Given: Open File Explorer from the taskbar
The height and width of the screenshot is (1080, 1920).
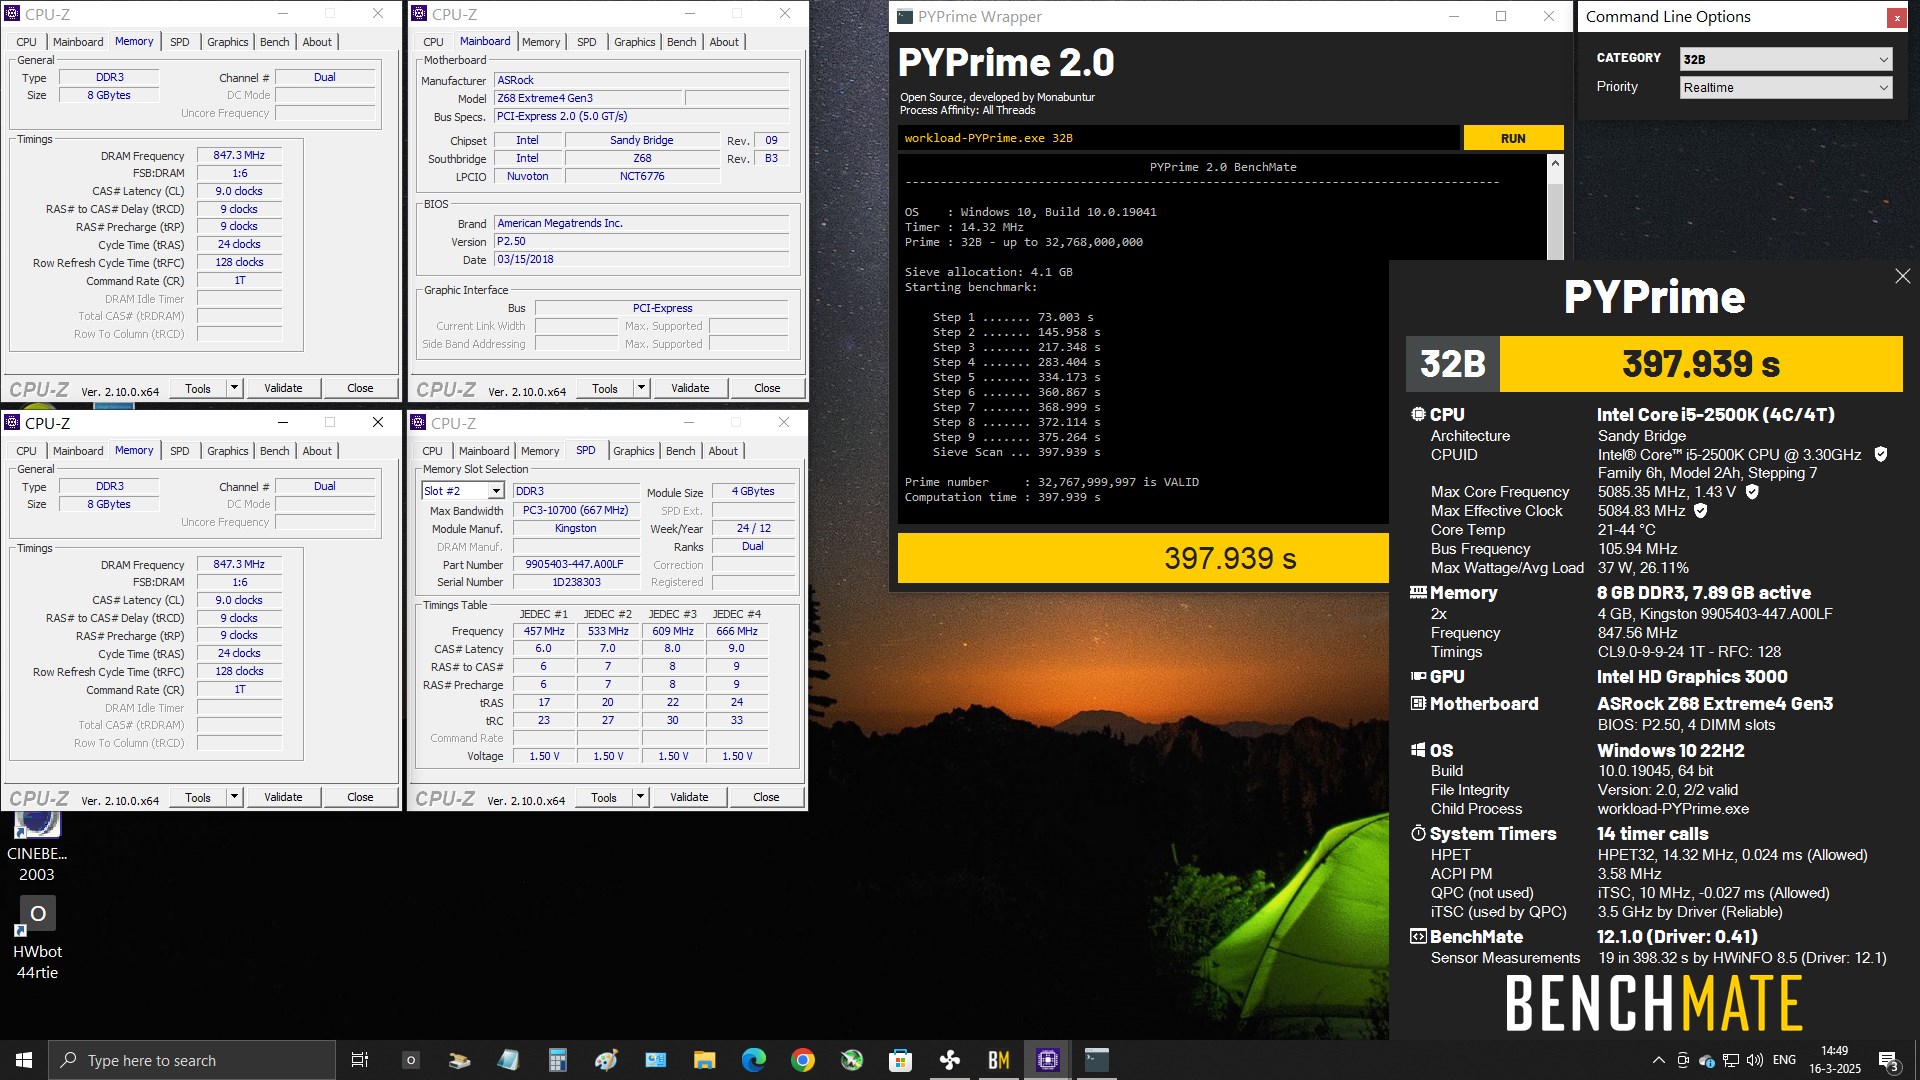Looking at the screenshot, I should point(704,1060).
